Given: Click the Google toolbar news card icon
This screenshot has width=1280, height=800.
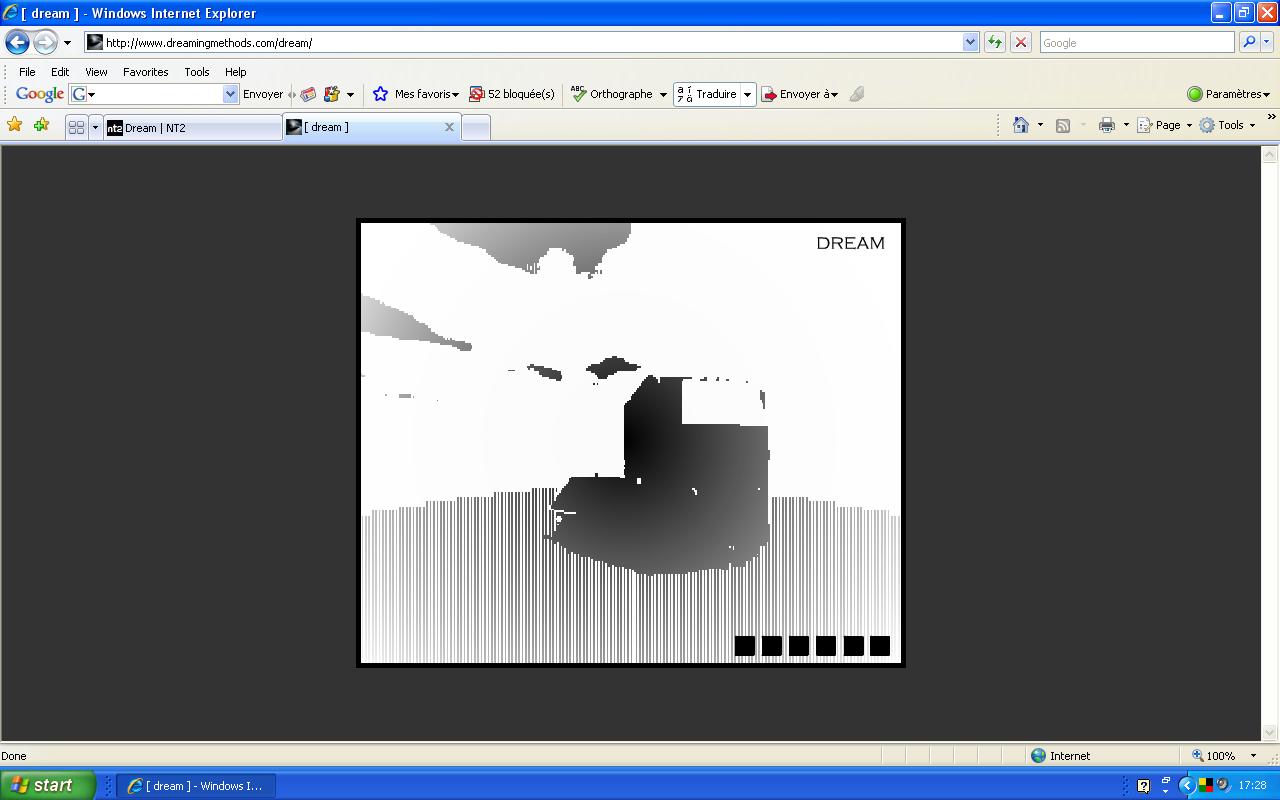Looking at the screenshot, I should coord(308,94).
